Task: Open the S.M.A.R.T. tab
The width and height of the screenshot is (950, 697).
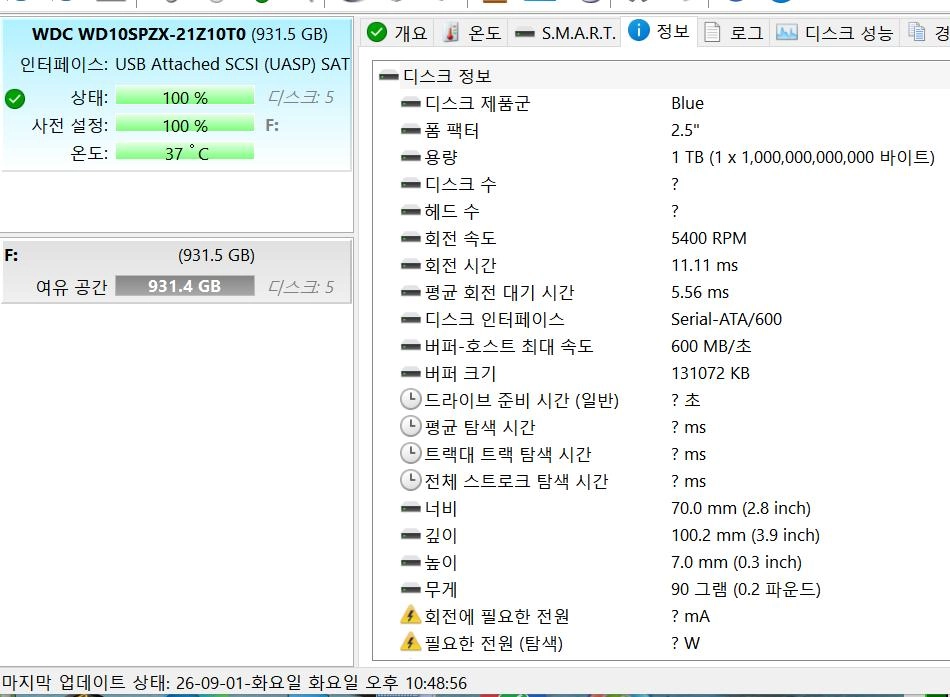Action: tap(564, 32)
